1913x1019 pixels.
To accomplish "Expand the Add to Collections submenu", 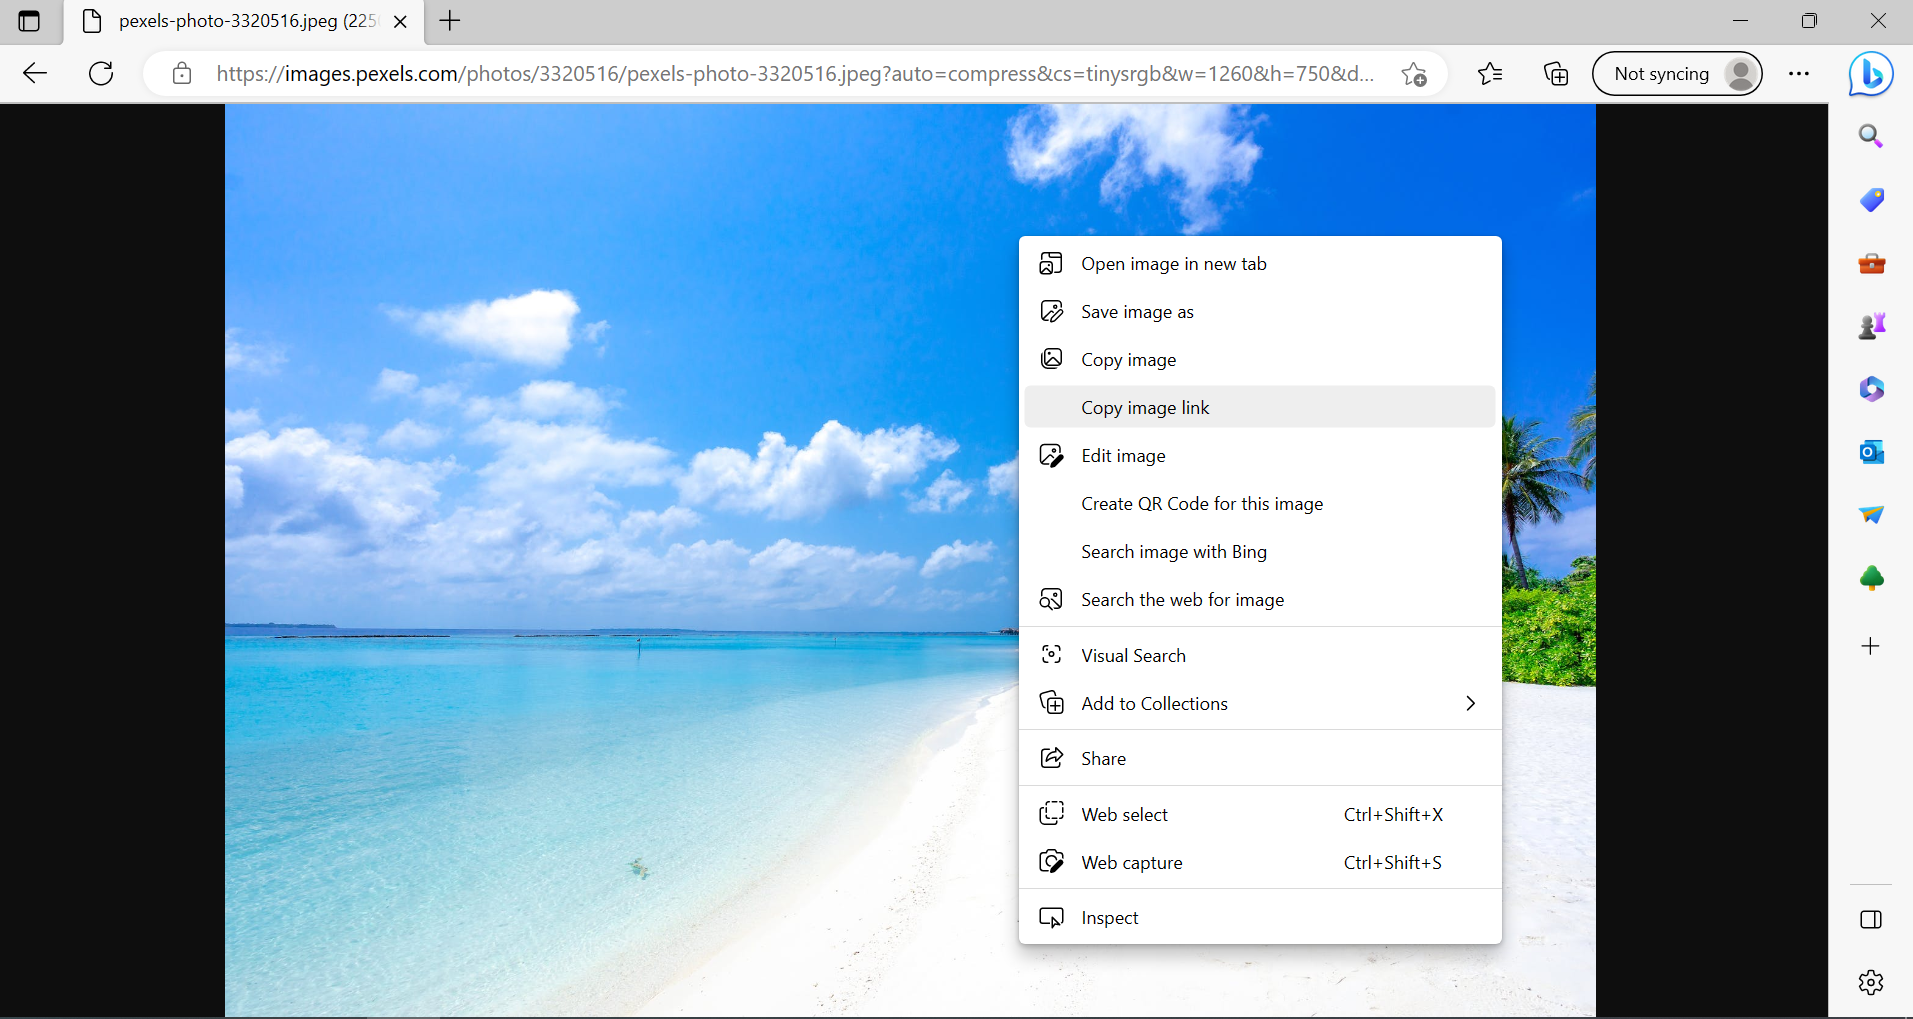I will click(1259, 704).
